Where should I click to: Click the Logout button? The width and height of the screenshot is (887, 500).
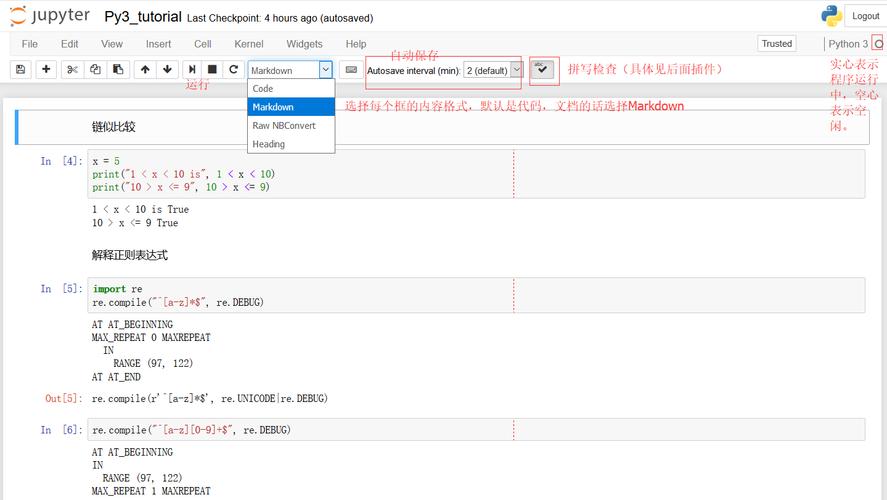pos(865,16)
